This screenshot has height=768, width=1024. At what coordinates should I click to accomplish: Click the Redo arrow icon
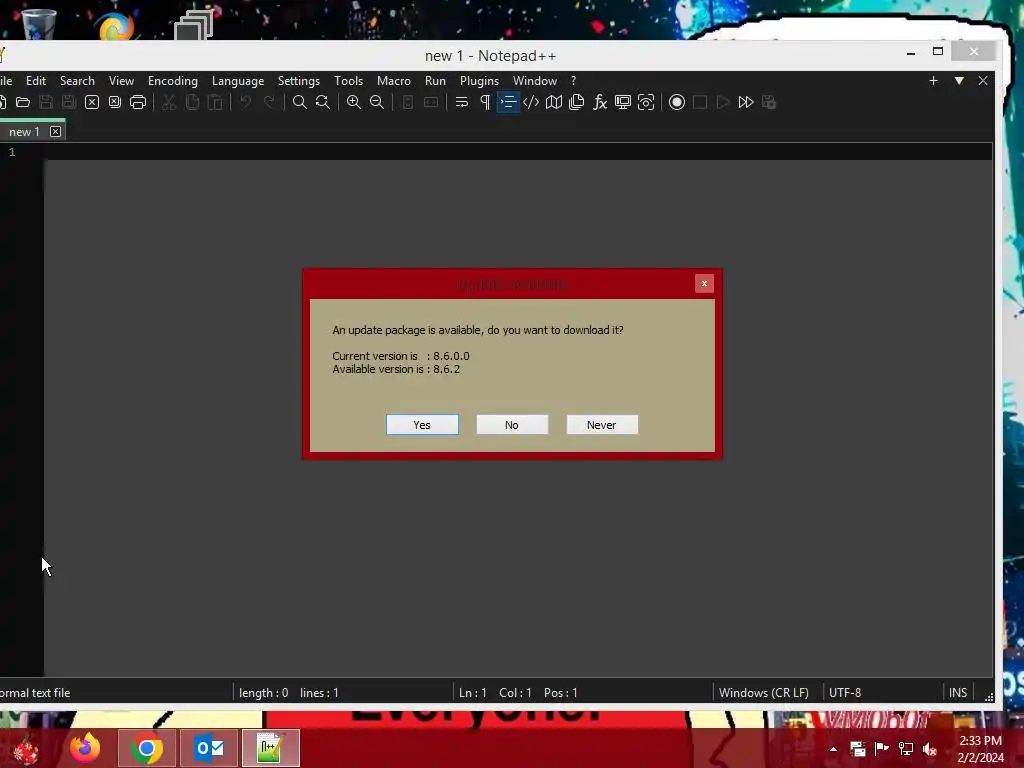coord(268,102)
